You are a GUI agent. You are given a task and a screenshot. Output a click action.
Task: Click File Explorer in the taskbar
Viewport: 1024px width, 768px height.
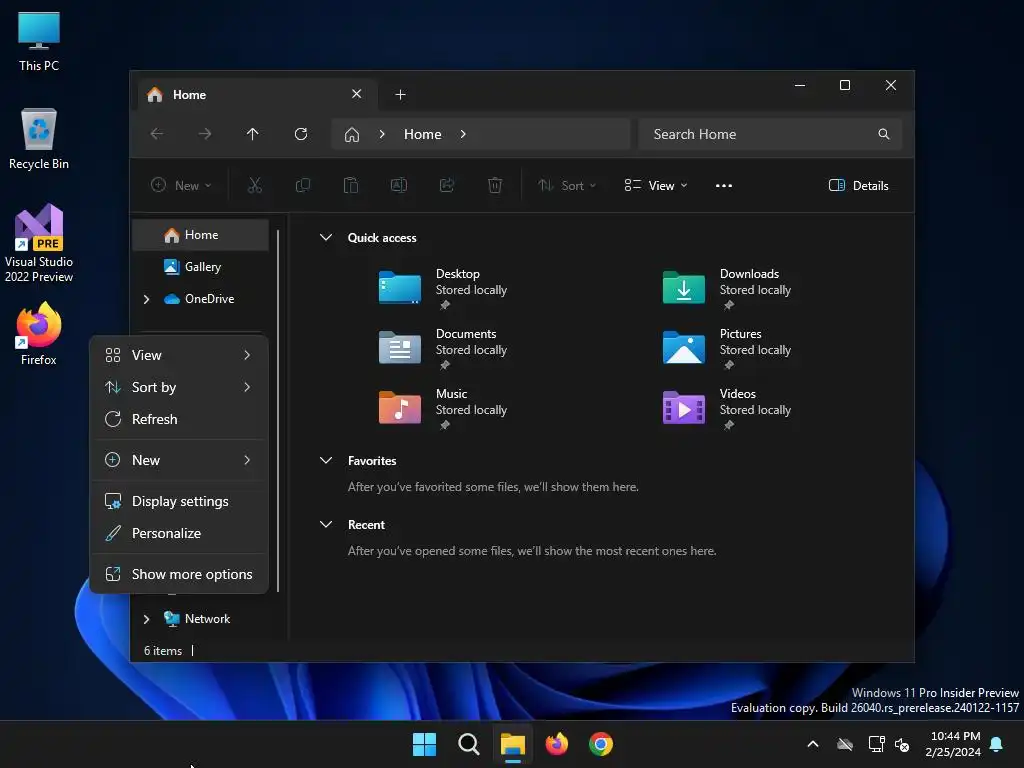tap(513, 744)
